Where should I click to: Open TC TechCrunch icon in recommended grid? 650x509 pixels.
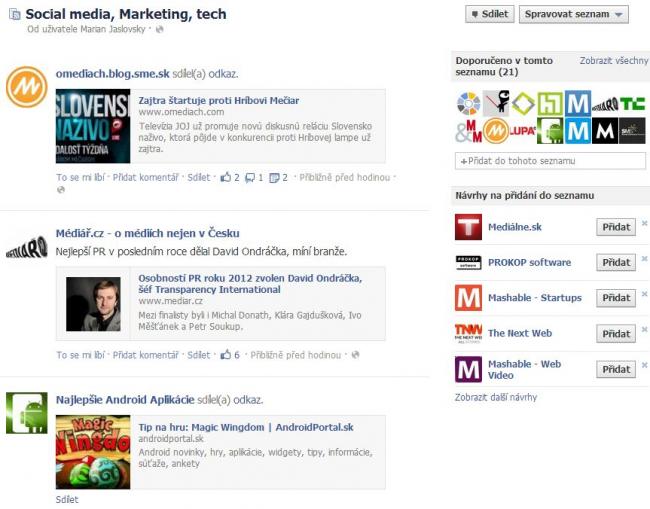[x=632, y=103]
